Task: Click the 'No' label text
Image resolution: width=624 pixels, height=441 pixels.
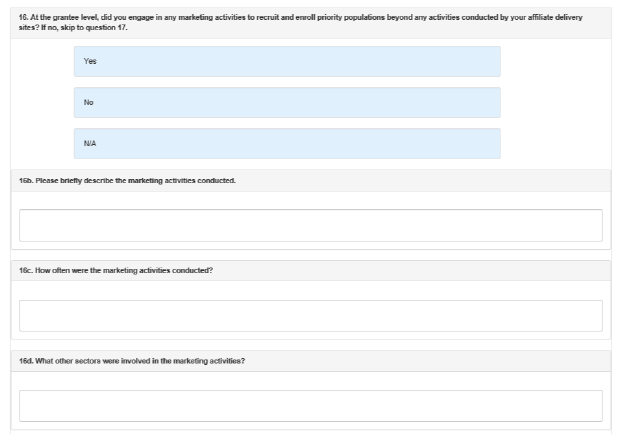Action: 89,102
